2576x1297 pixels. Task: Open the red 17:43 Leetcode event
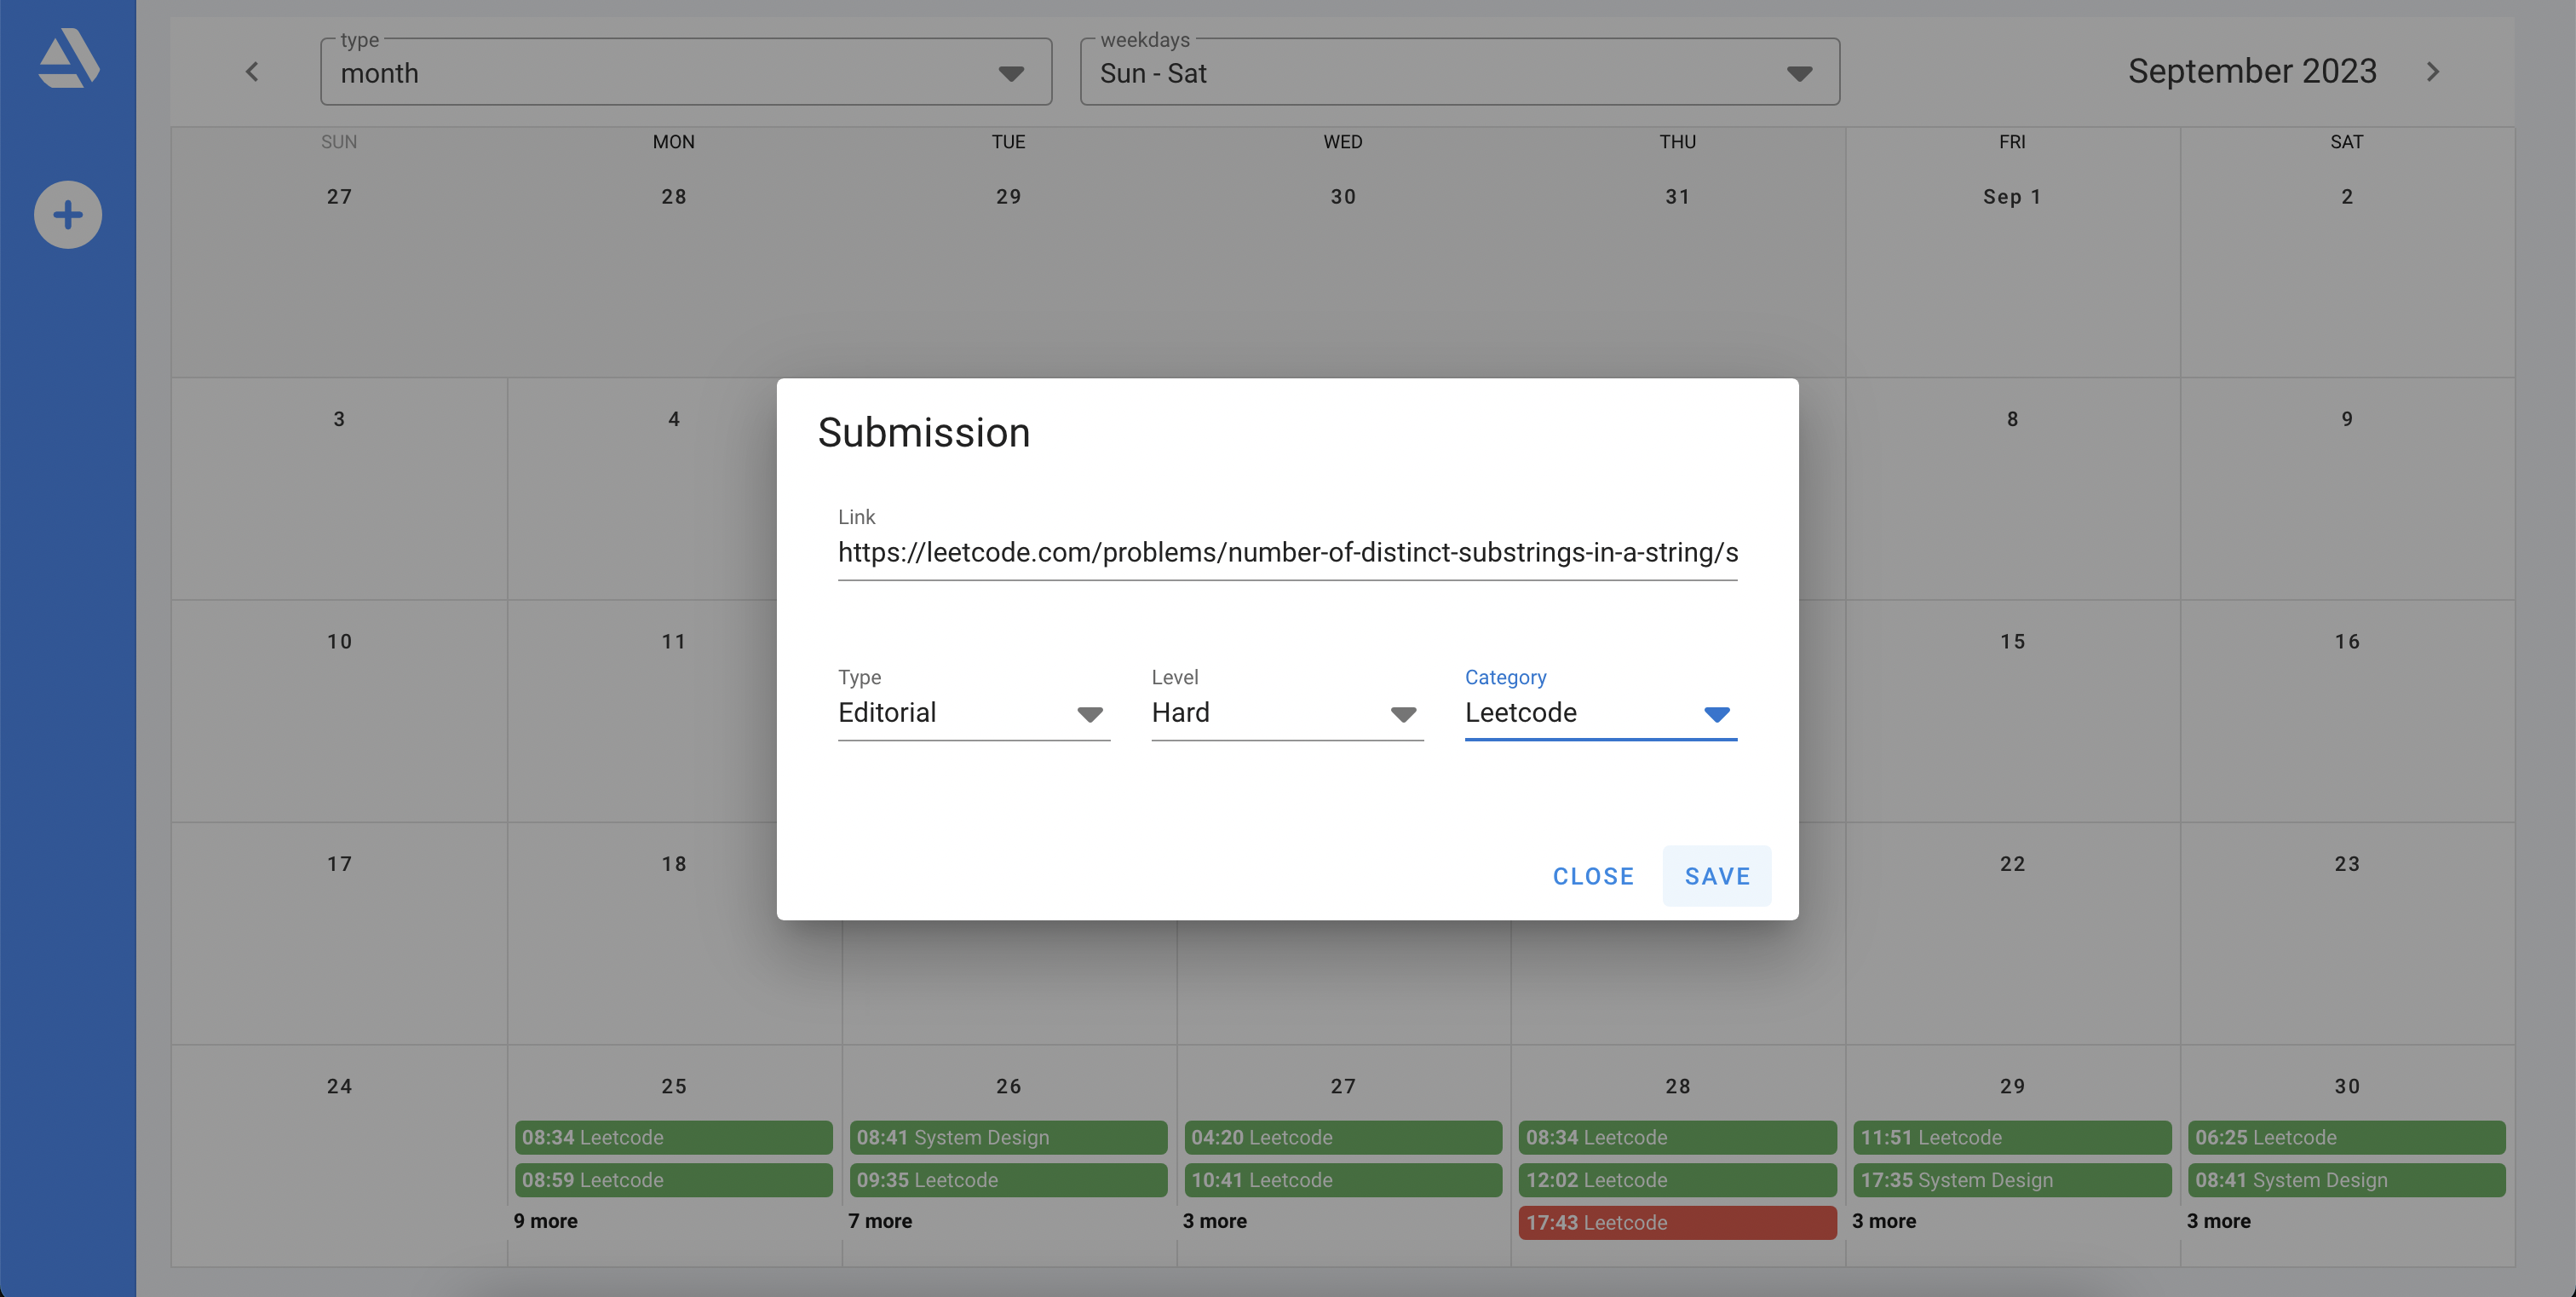click(x=1677, y=1222)
